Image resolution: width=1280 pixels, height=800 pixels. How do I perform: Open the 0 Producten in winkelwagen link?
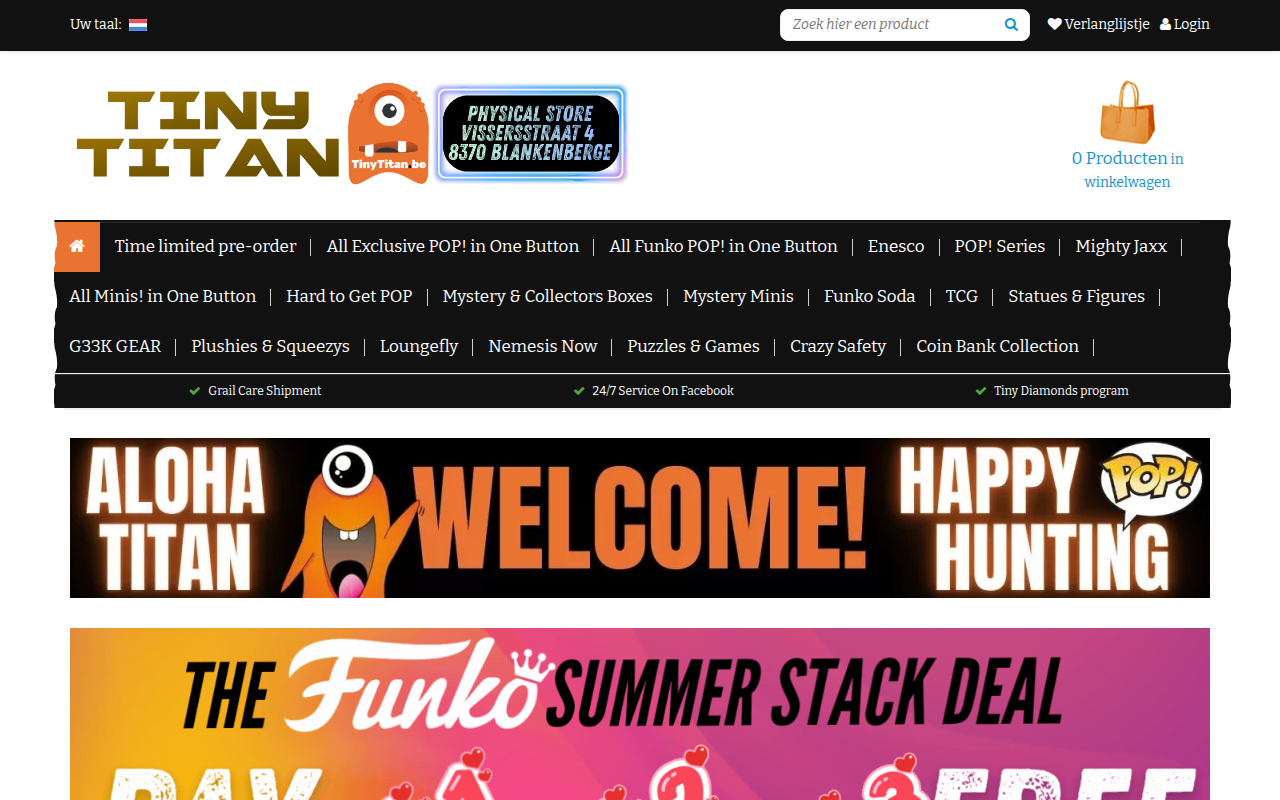coord(1128,170)
